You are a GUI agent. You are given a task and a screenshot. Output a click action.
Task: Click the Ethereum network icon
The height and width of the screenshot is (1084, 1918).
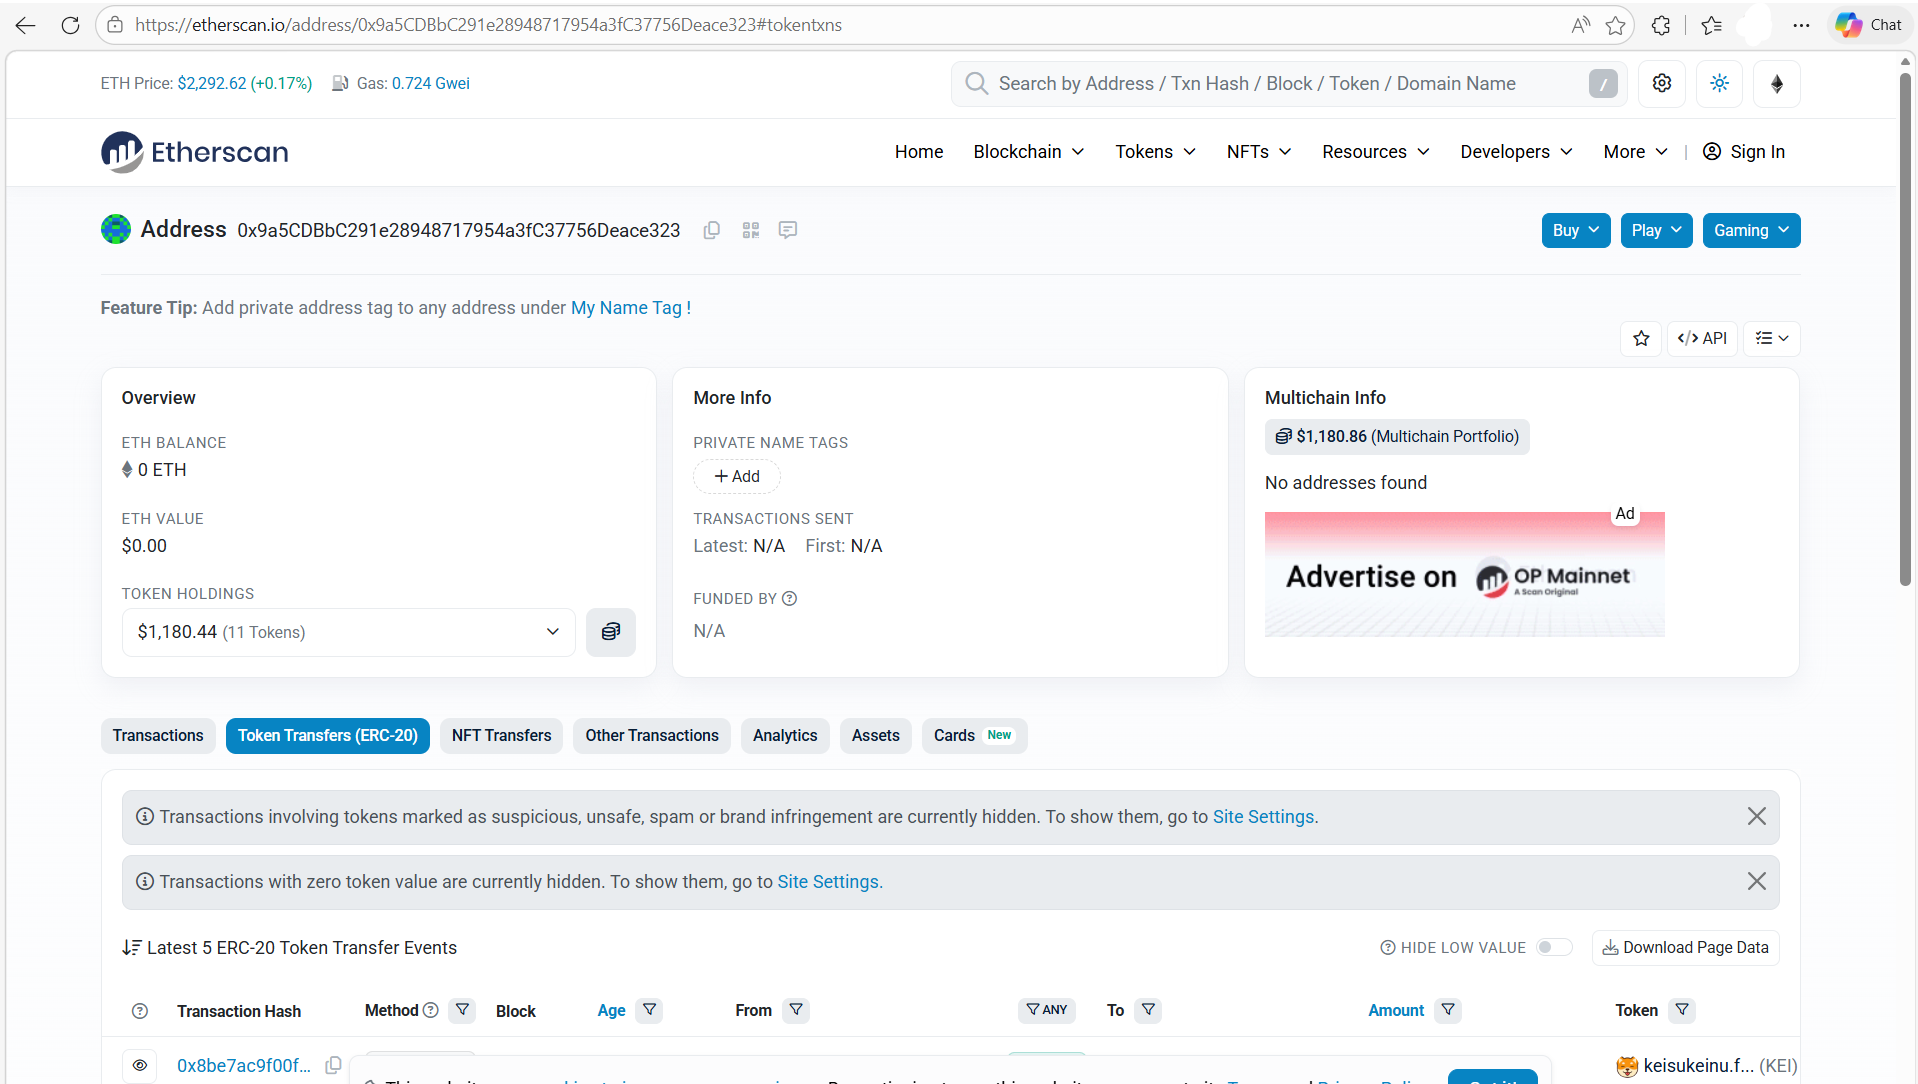(x=1777, y=84)
